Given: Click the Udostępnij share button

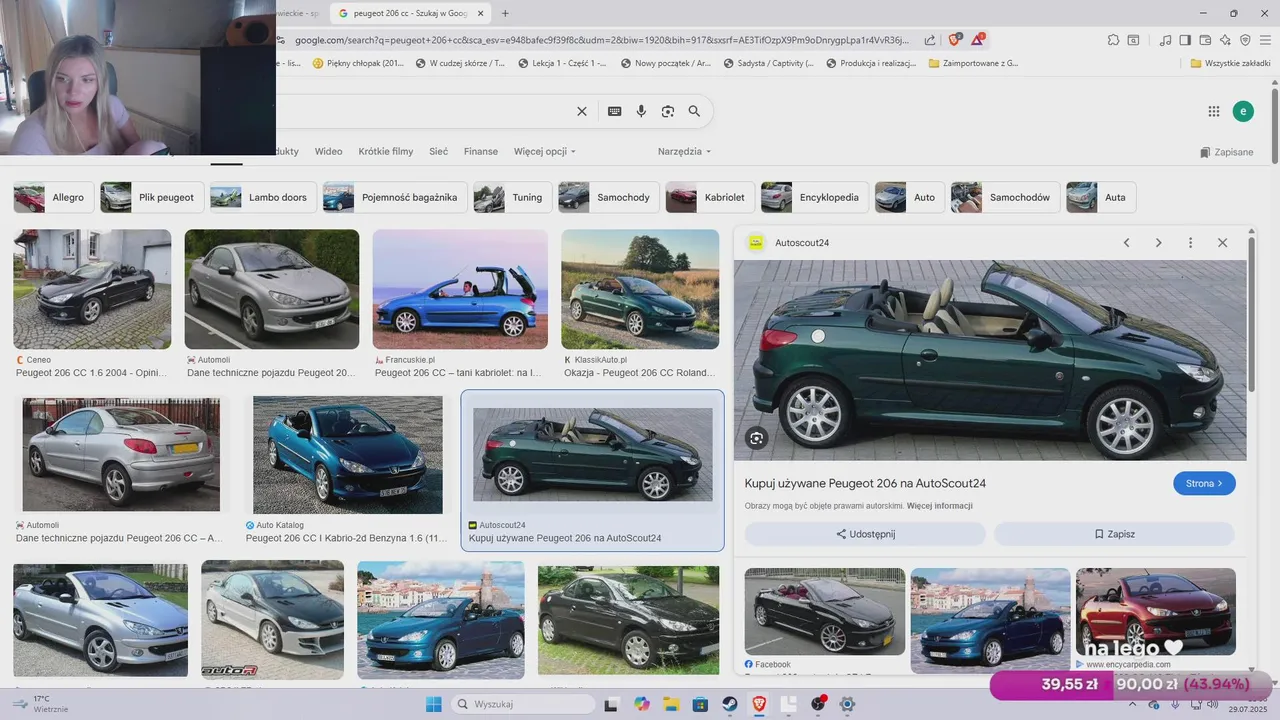Looking at the screenshot, I should (865, 534).
